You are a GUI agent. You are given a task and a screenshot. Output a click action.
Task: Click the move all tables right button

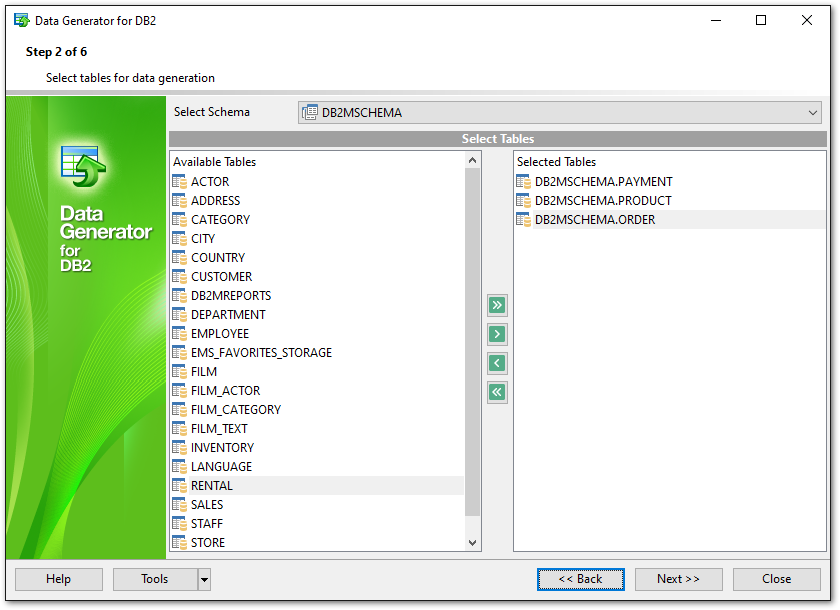(x=497, y=305)
